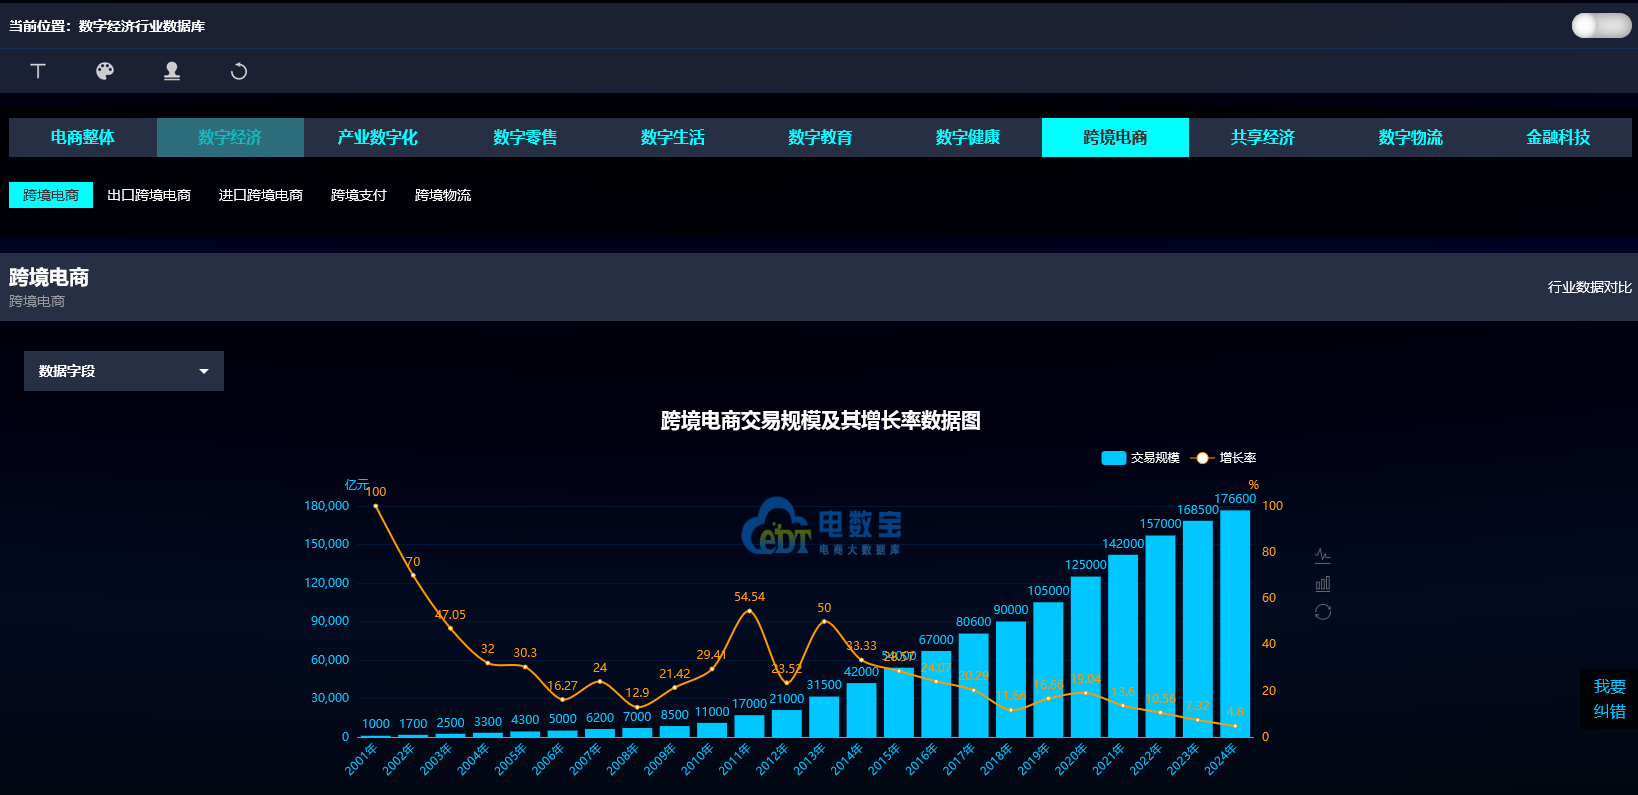Open the 数字零售 tab
Screen dimensions: 1638x795
tap(525, 137)
